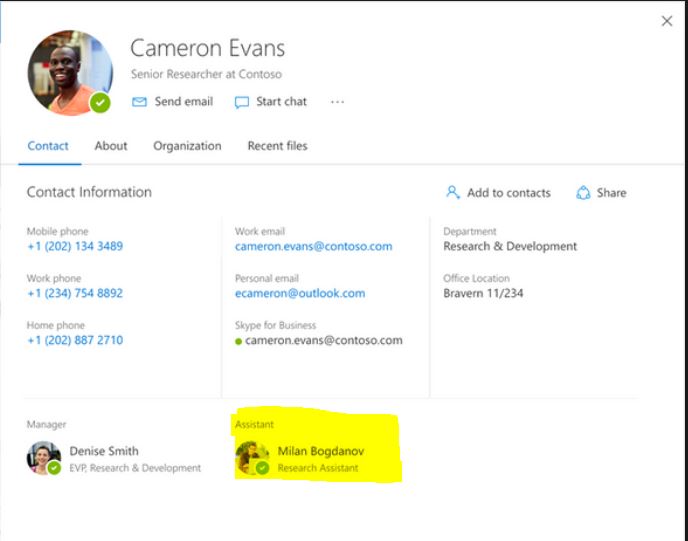This screenshot has height=541, width=688.
Task: Call work phone +1 (234) 754 8892
Action: tap(75, 293)
